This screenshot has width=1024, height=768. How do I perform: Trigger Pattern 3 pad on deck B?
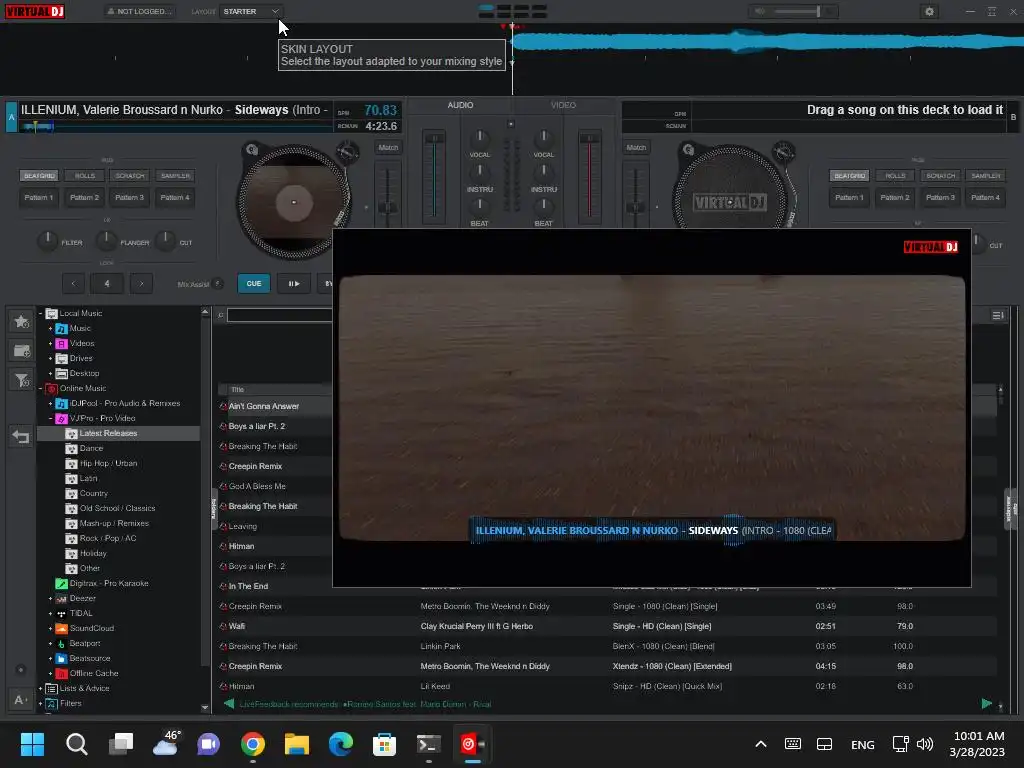[940, 197]
